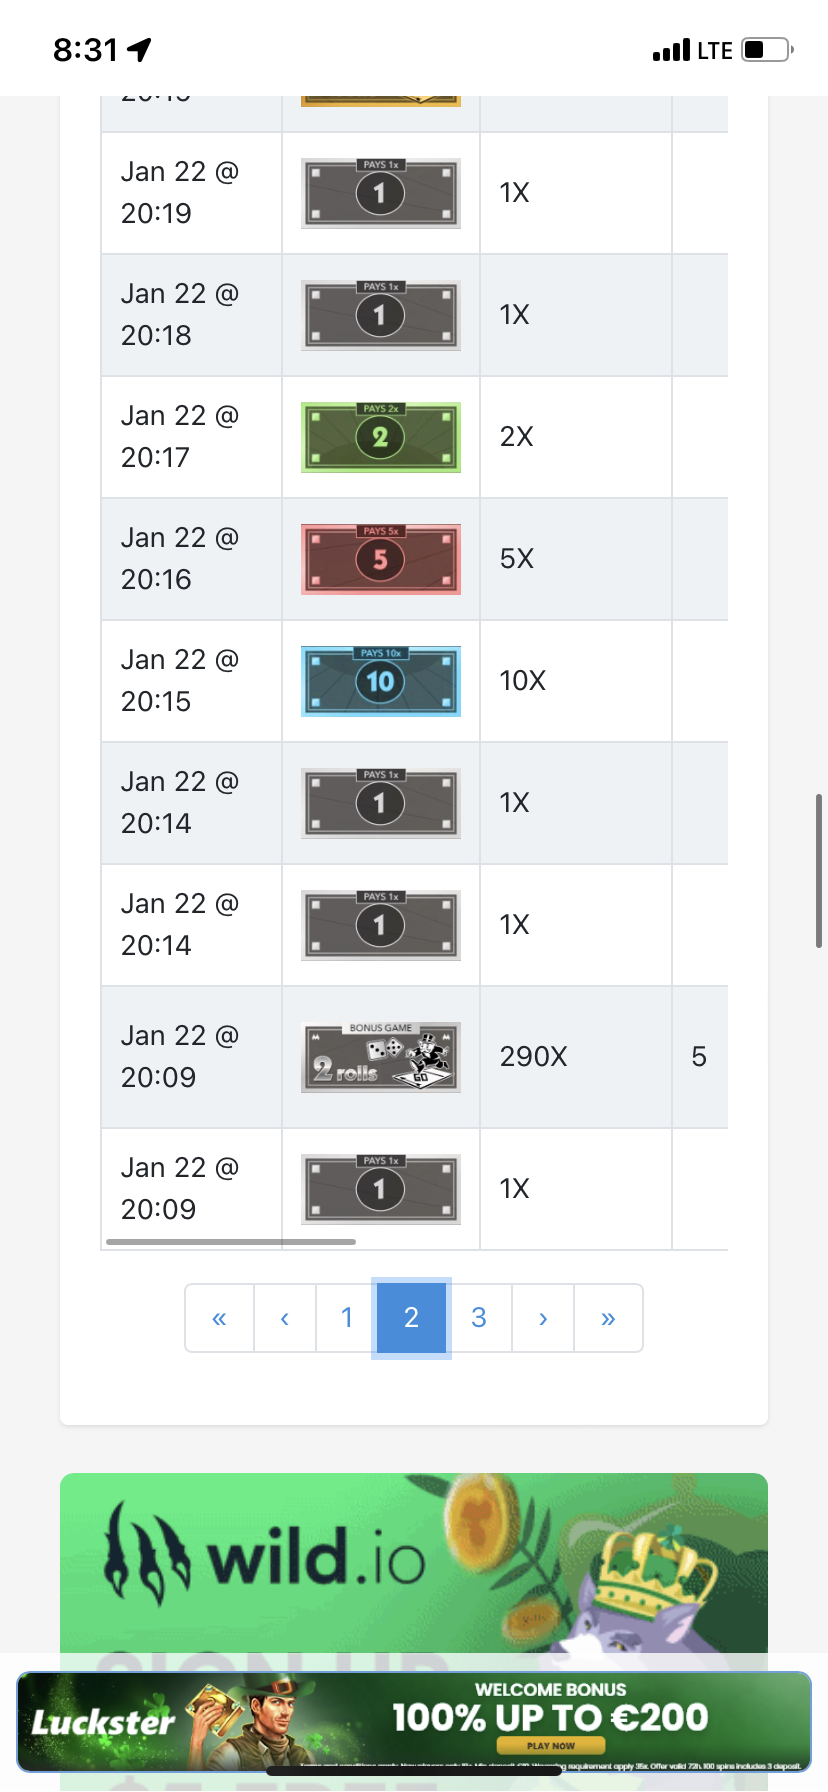This screenshot has width=828, height=1792.
Task: Go to next page with single right arrow
Action: [543, 1318]
